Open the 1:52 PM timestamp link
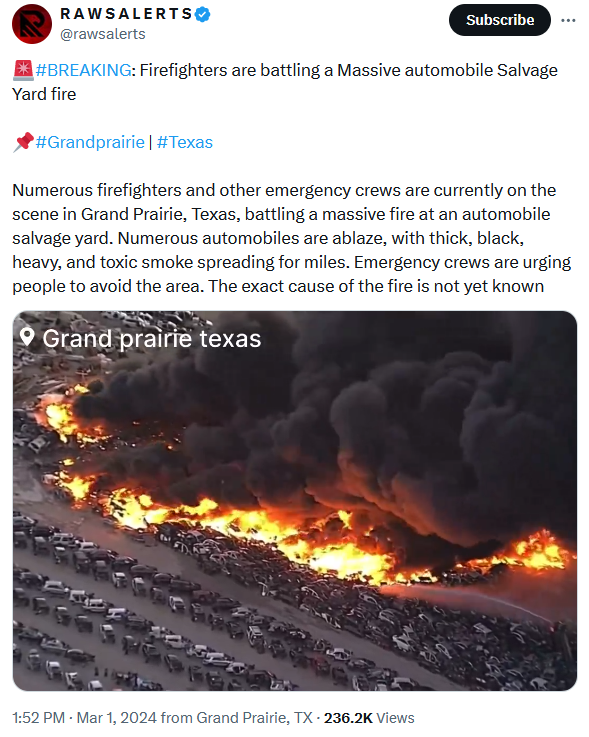The height and width of the screenshot is (737, 589). pos(39,718)
